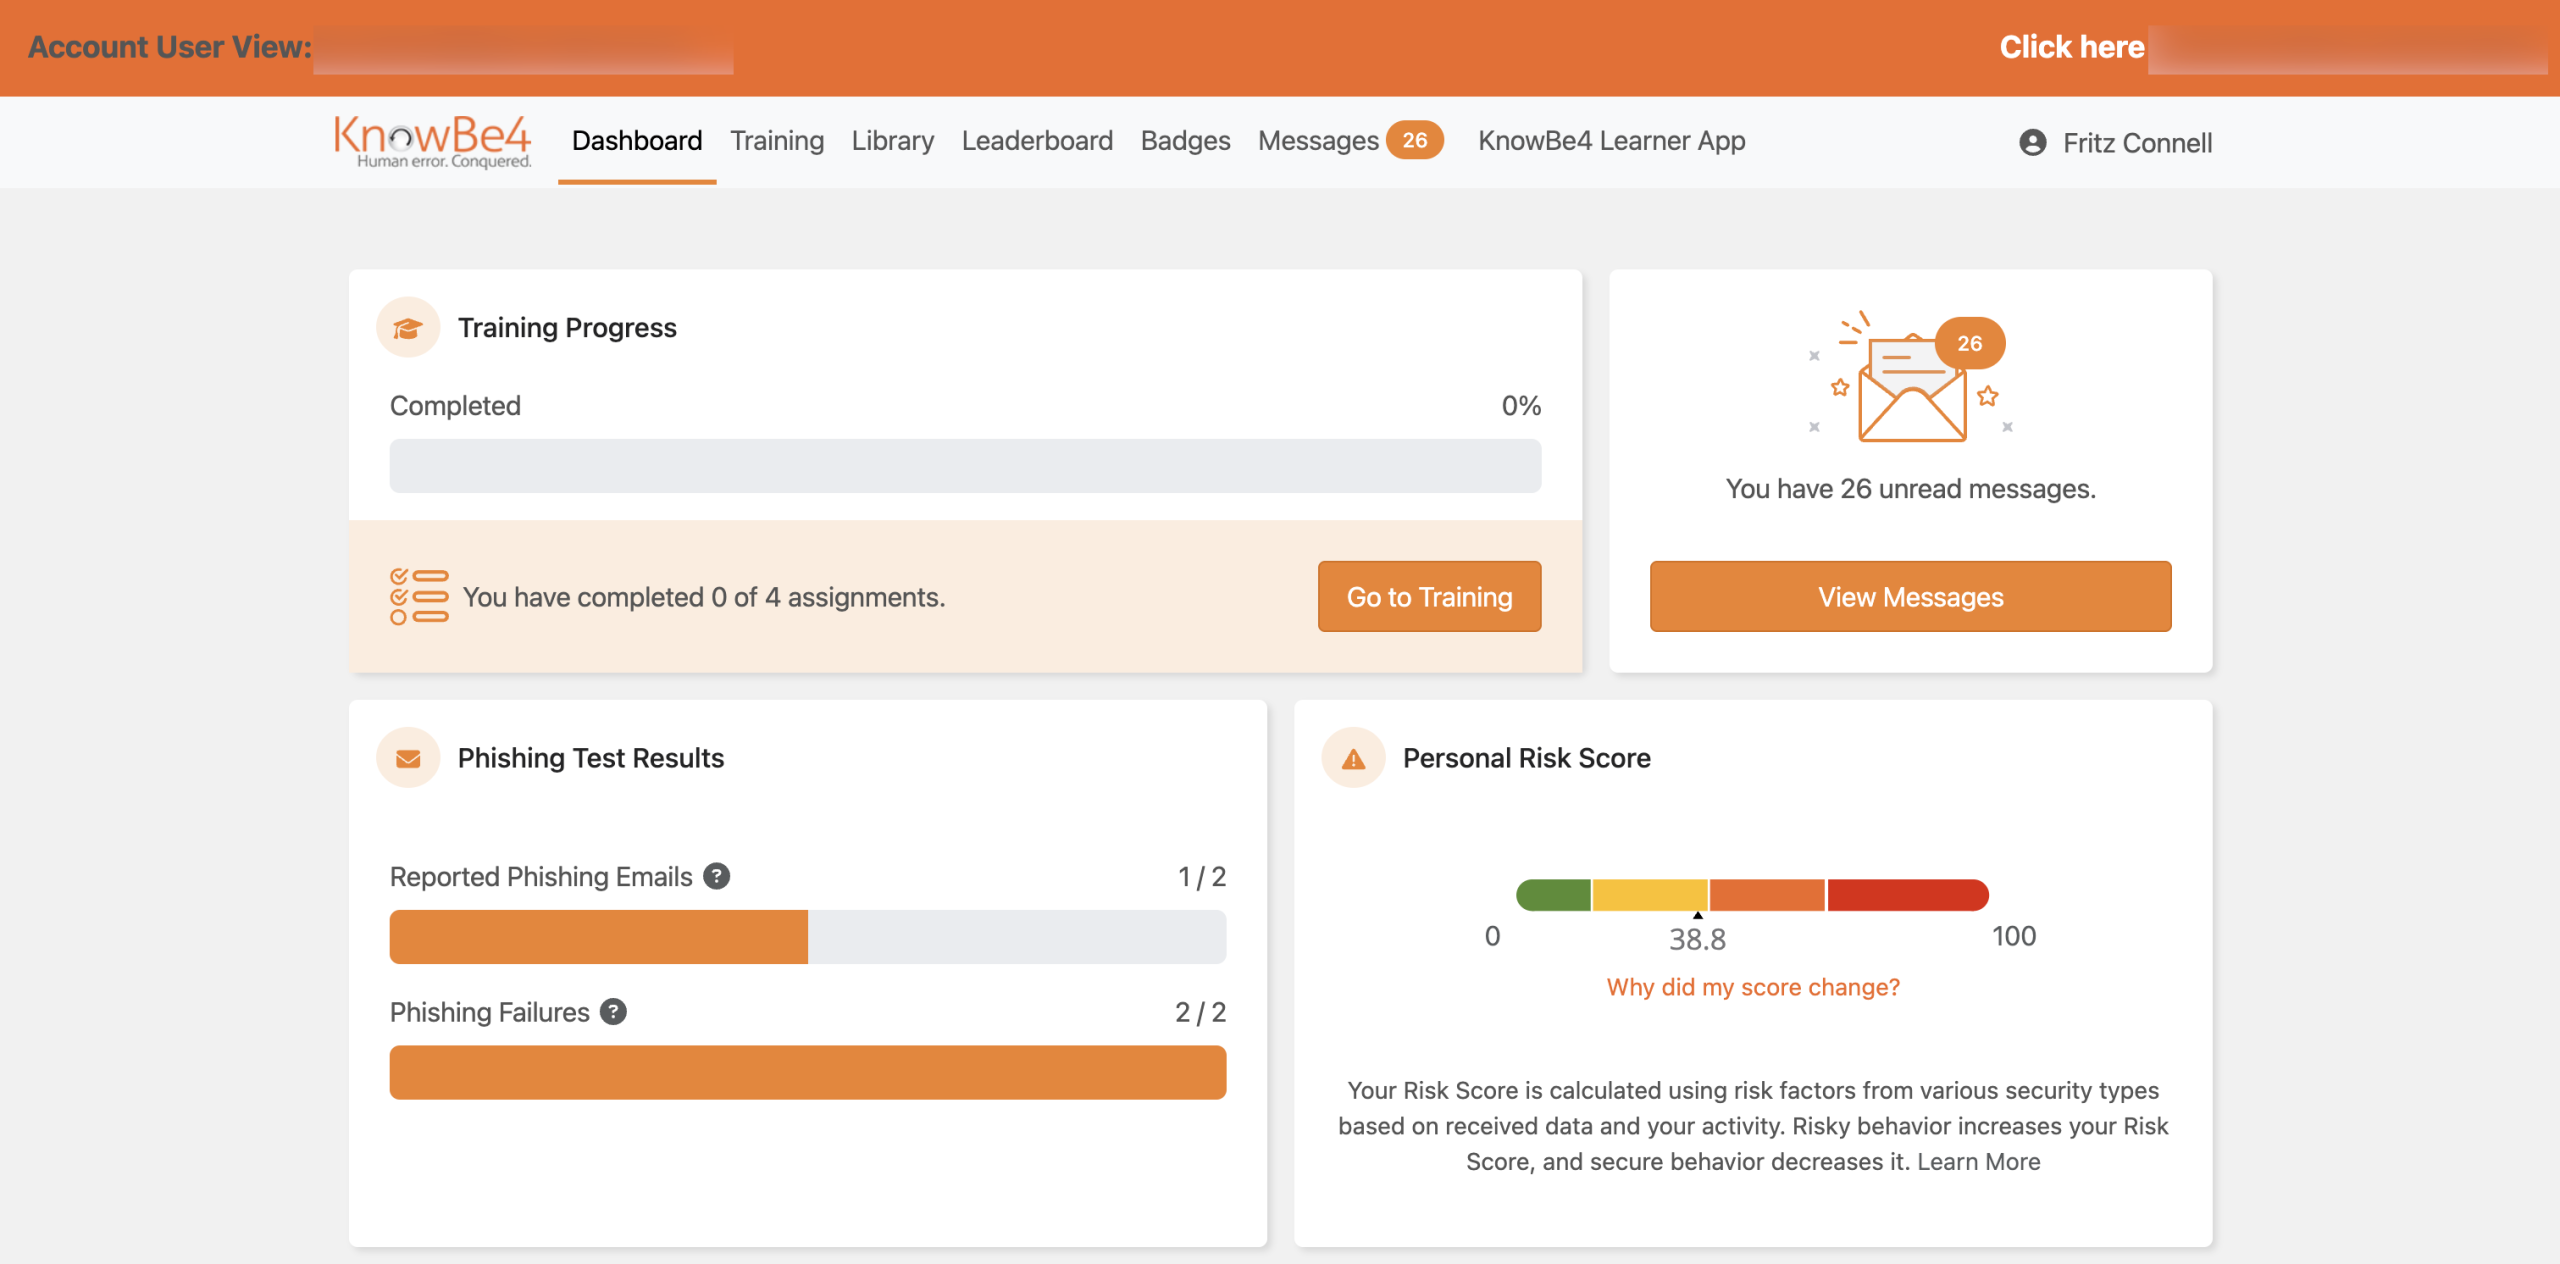Click the '0%' completed value
This screenshot has height=1264, width=2560.
click(x=1521, y=406)
